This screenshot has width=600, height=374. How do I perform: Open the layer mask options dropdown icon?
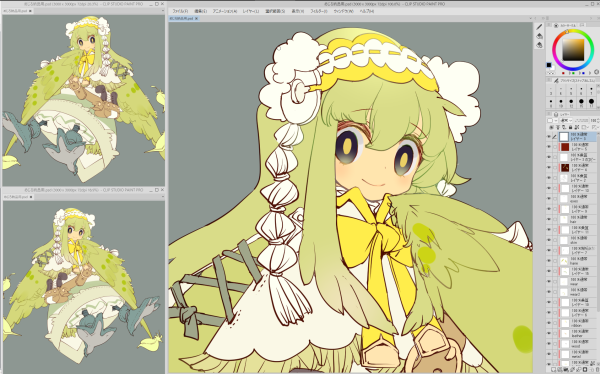pos(585,127)
